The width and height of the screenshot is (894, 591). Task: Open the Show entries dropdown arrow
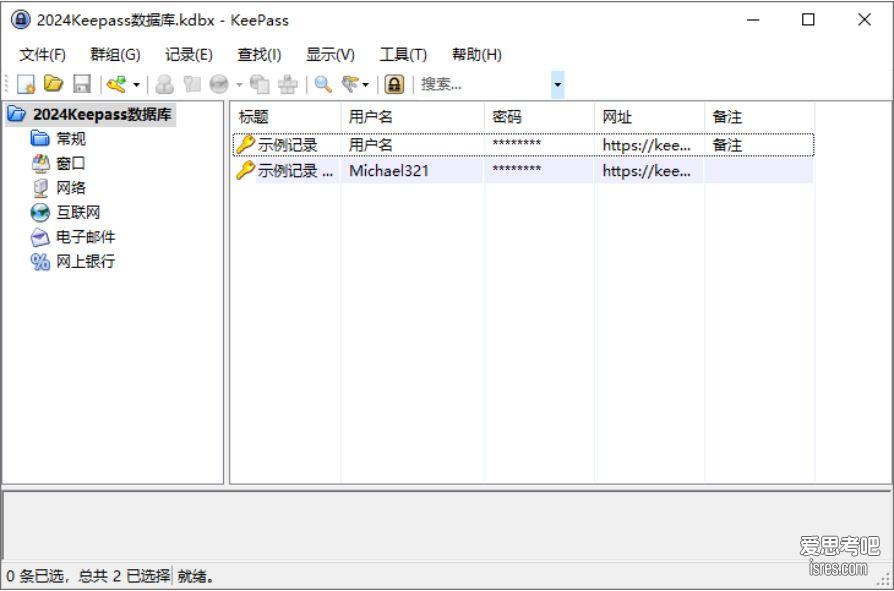365,85
